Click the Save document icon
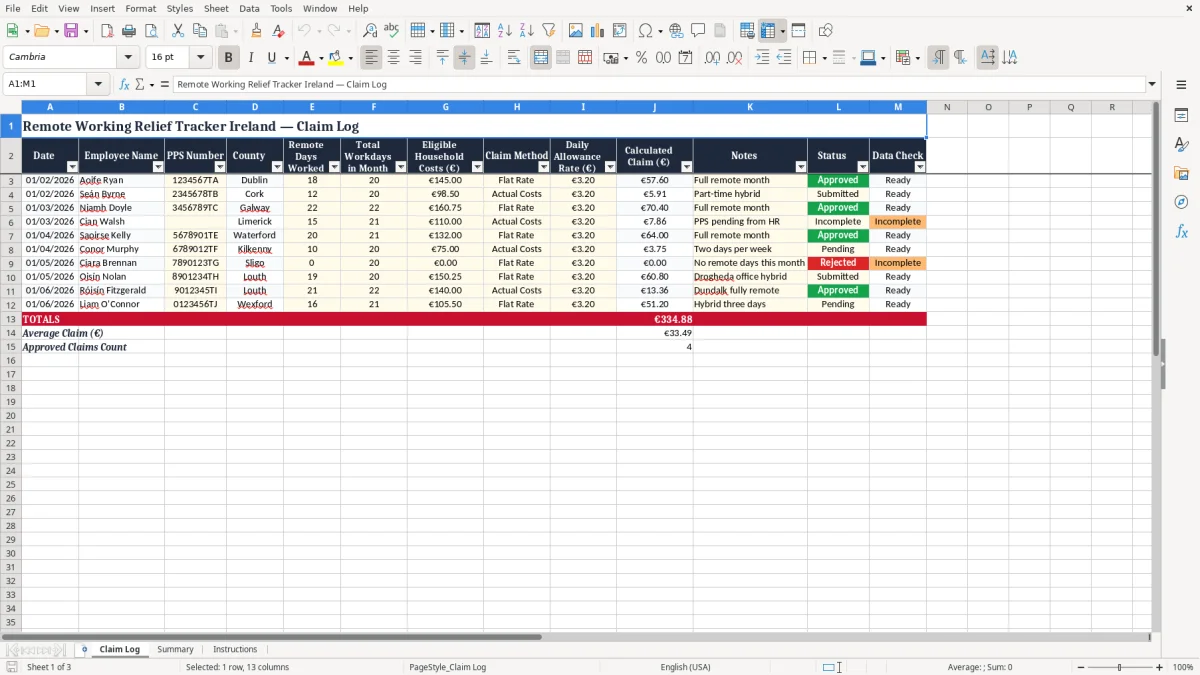The image size is (1200, 675). (x=71, y=31)
